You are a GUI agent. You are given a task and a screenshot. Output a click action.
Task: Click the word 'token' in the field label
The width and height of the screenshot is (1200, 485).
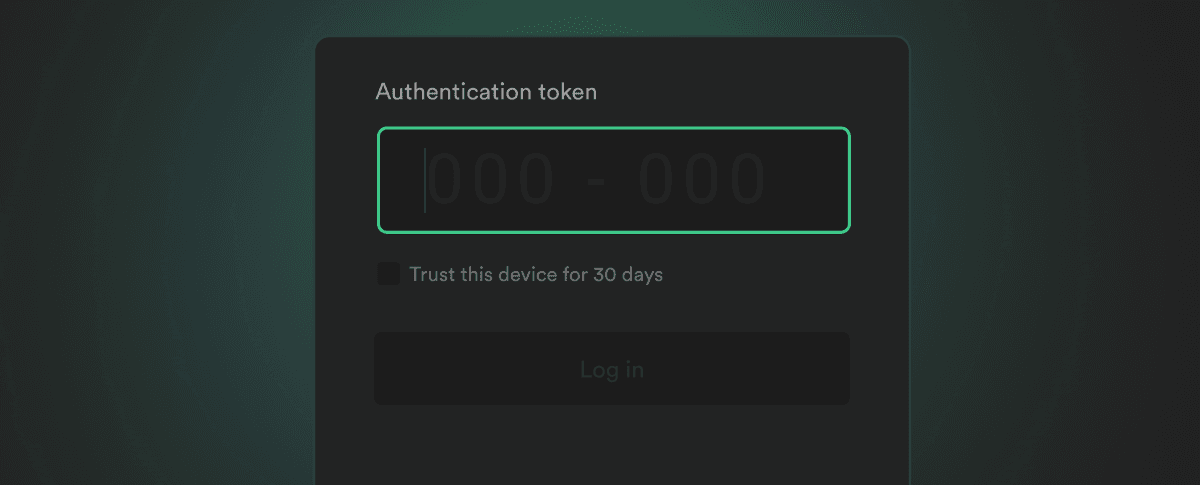pyautogui.click(x=566, y=92)
